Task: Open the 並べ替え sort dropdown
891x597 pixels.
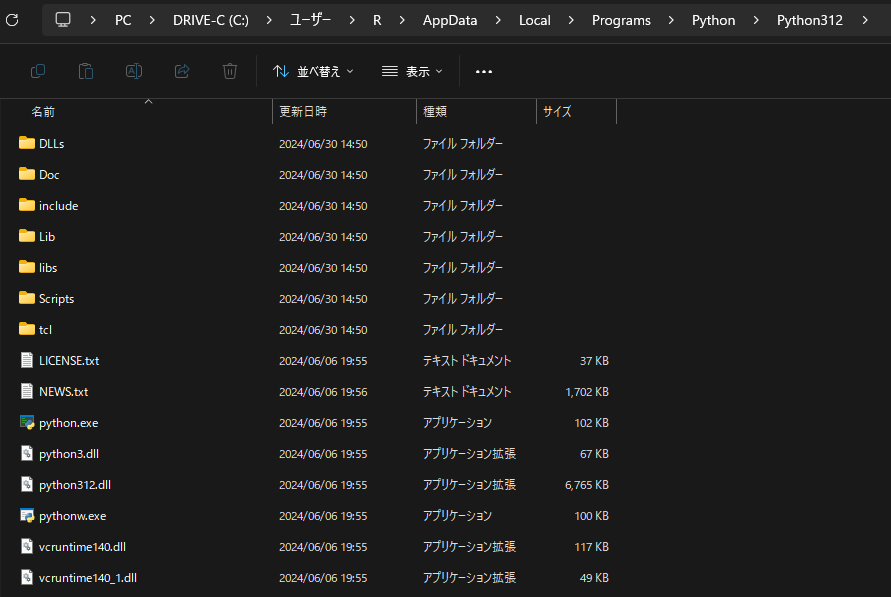Action: click(x=313, y=72)
